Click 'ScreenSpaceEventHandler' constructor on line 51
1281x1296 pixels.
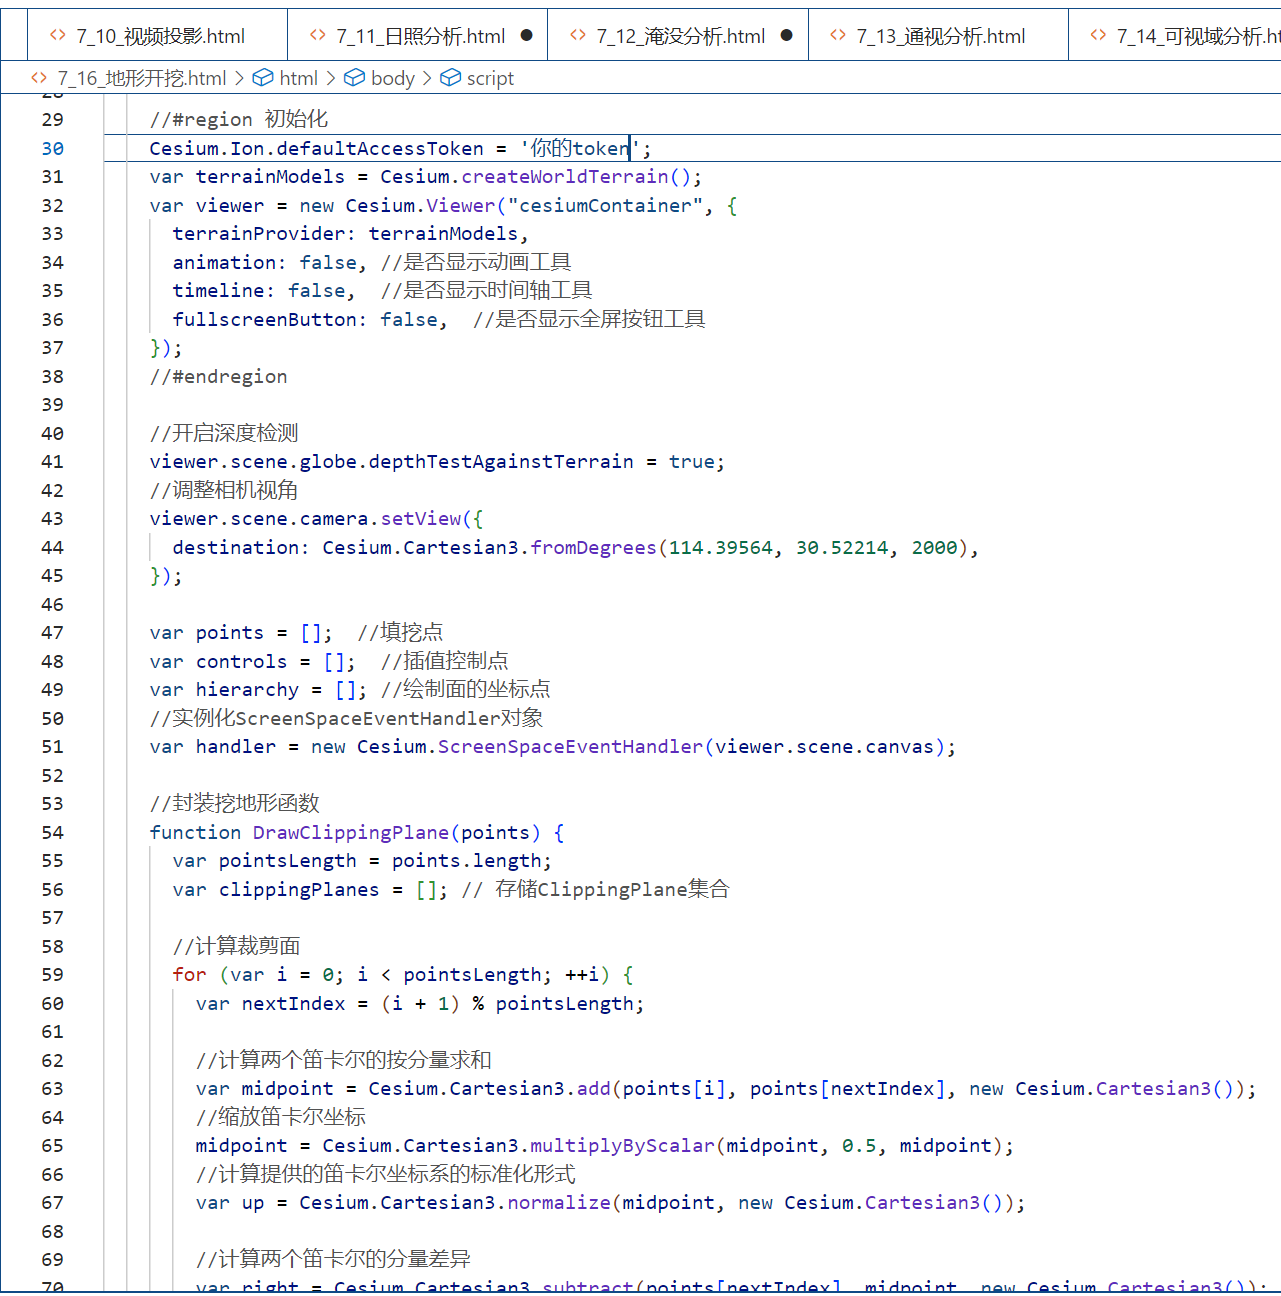tap(570, 746)
